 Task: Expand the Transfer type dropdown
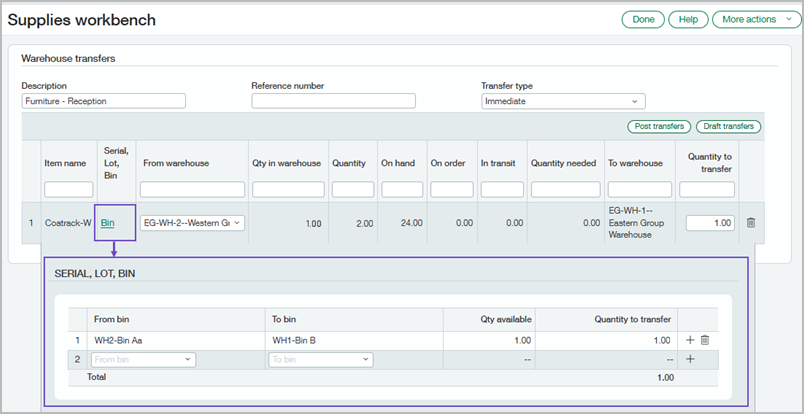coord(563,101)
